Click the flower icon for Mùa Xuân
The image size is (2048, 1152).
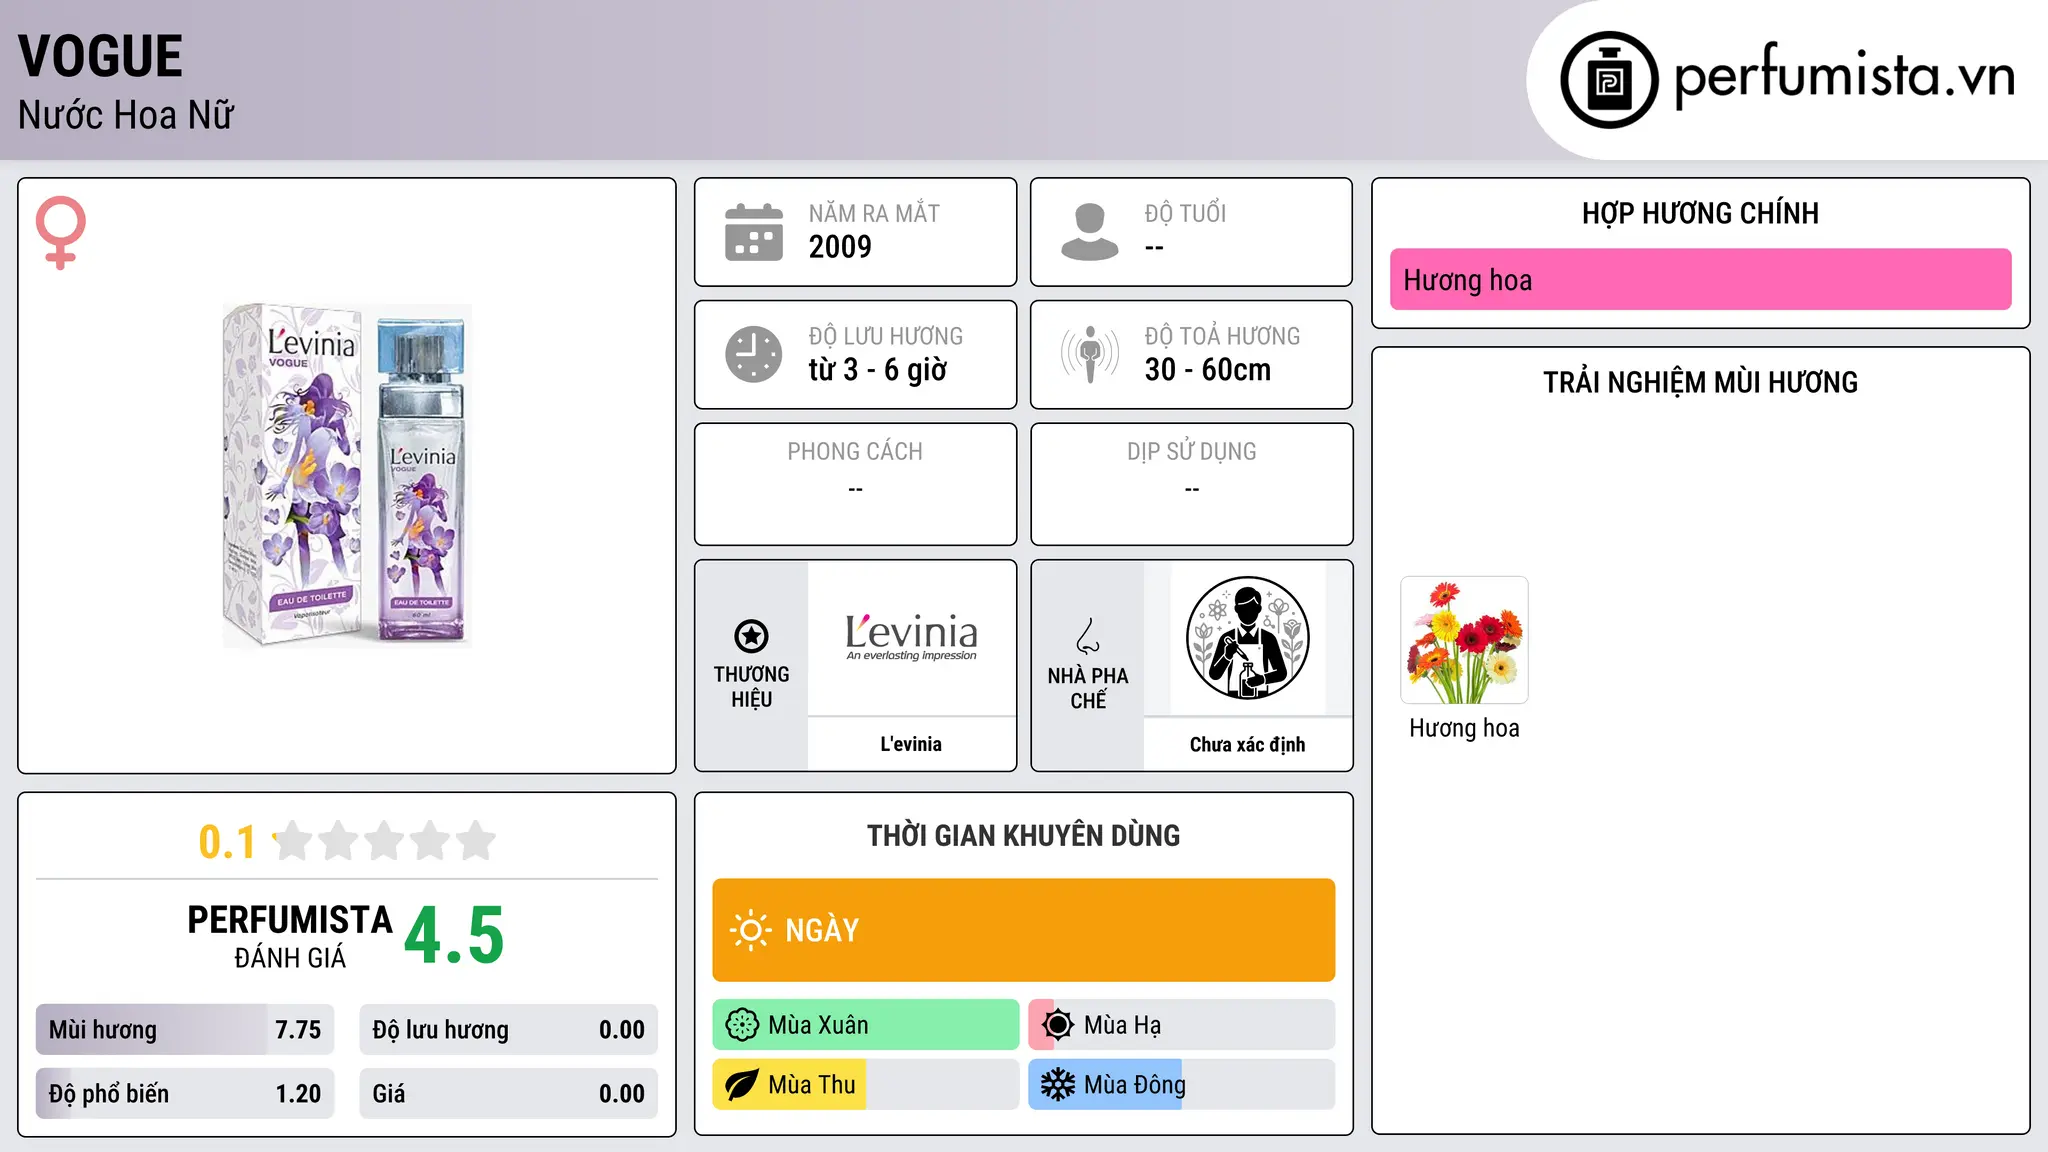742,1025
